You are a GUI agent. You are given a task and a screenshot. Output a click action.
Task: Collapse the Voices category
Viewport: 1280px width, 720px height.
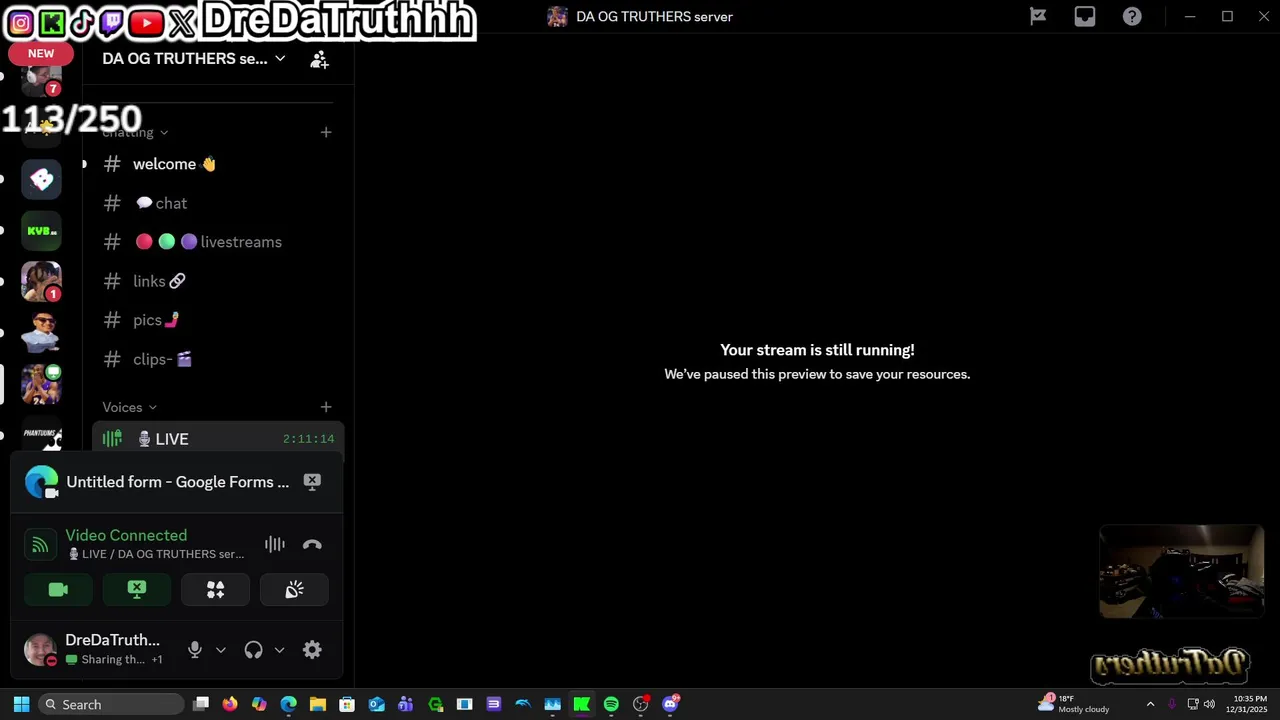click(130, 407)
